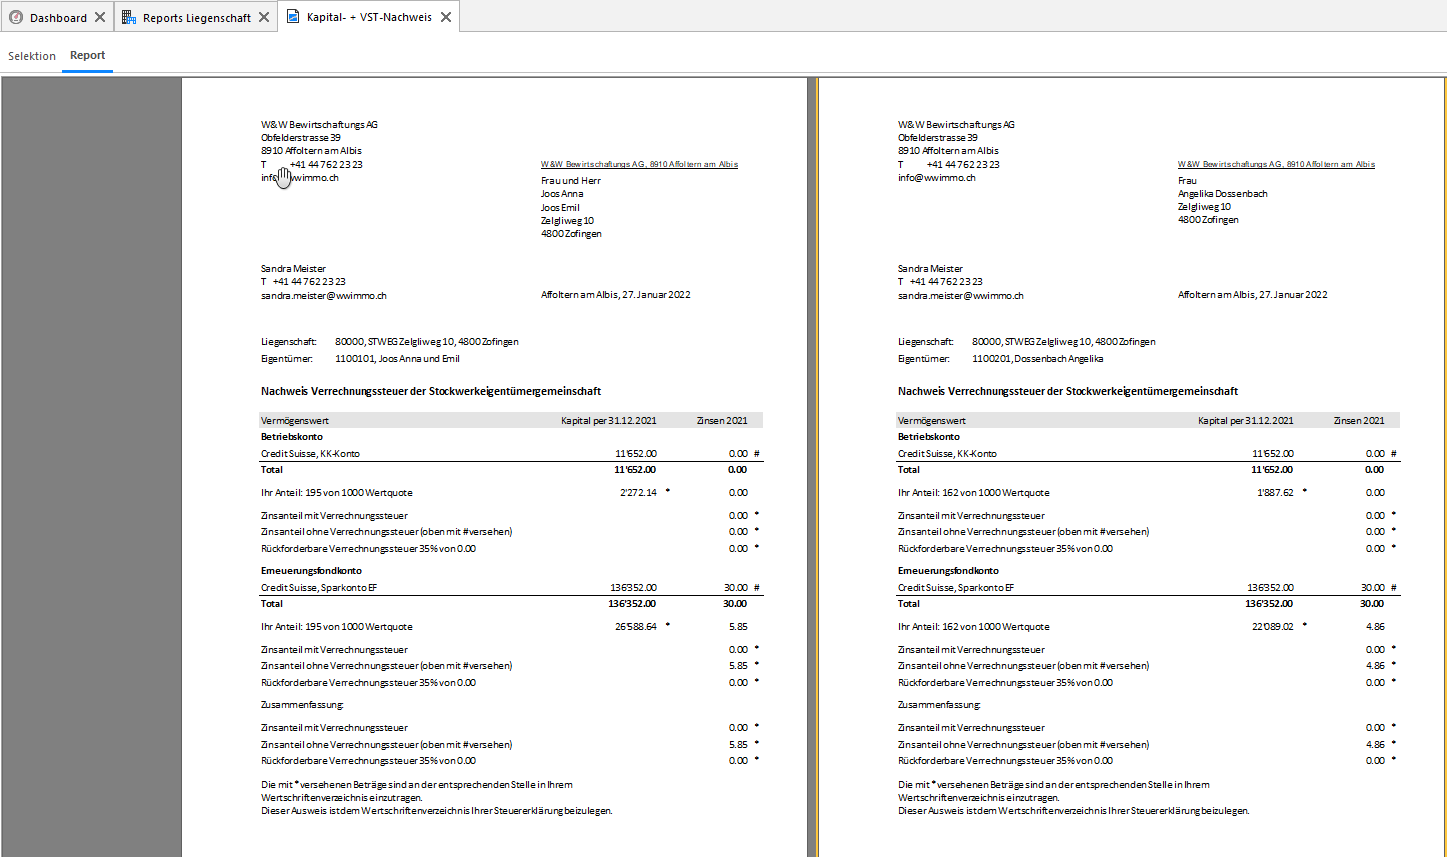Image resolution: width=1447 pixels, height=857 pixels.
Task: Click 'Angelika Dossenbach' in the address block
Action: point(1222,194)
